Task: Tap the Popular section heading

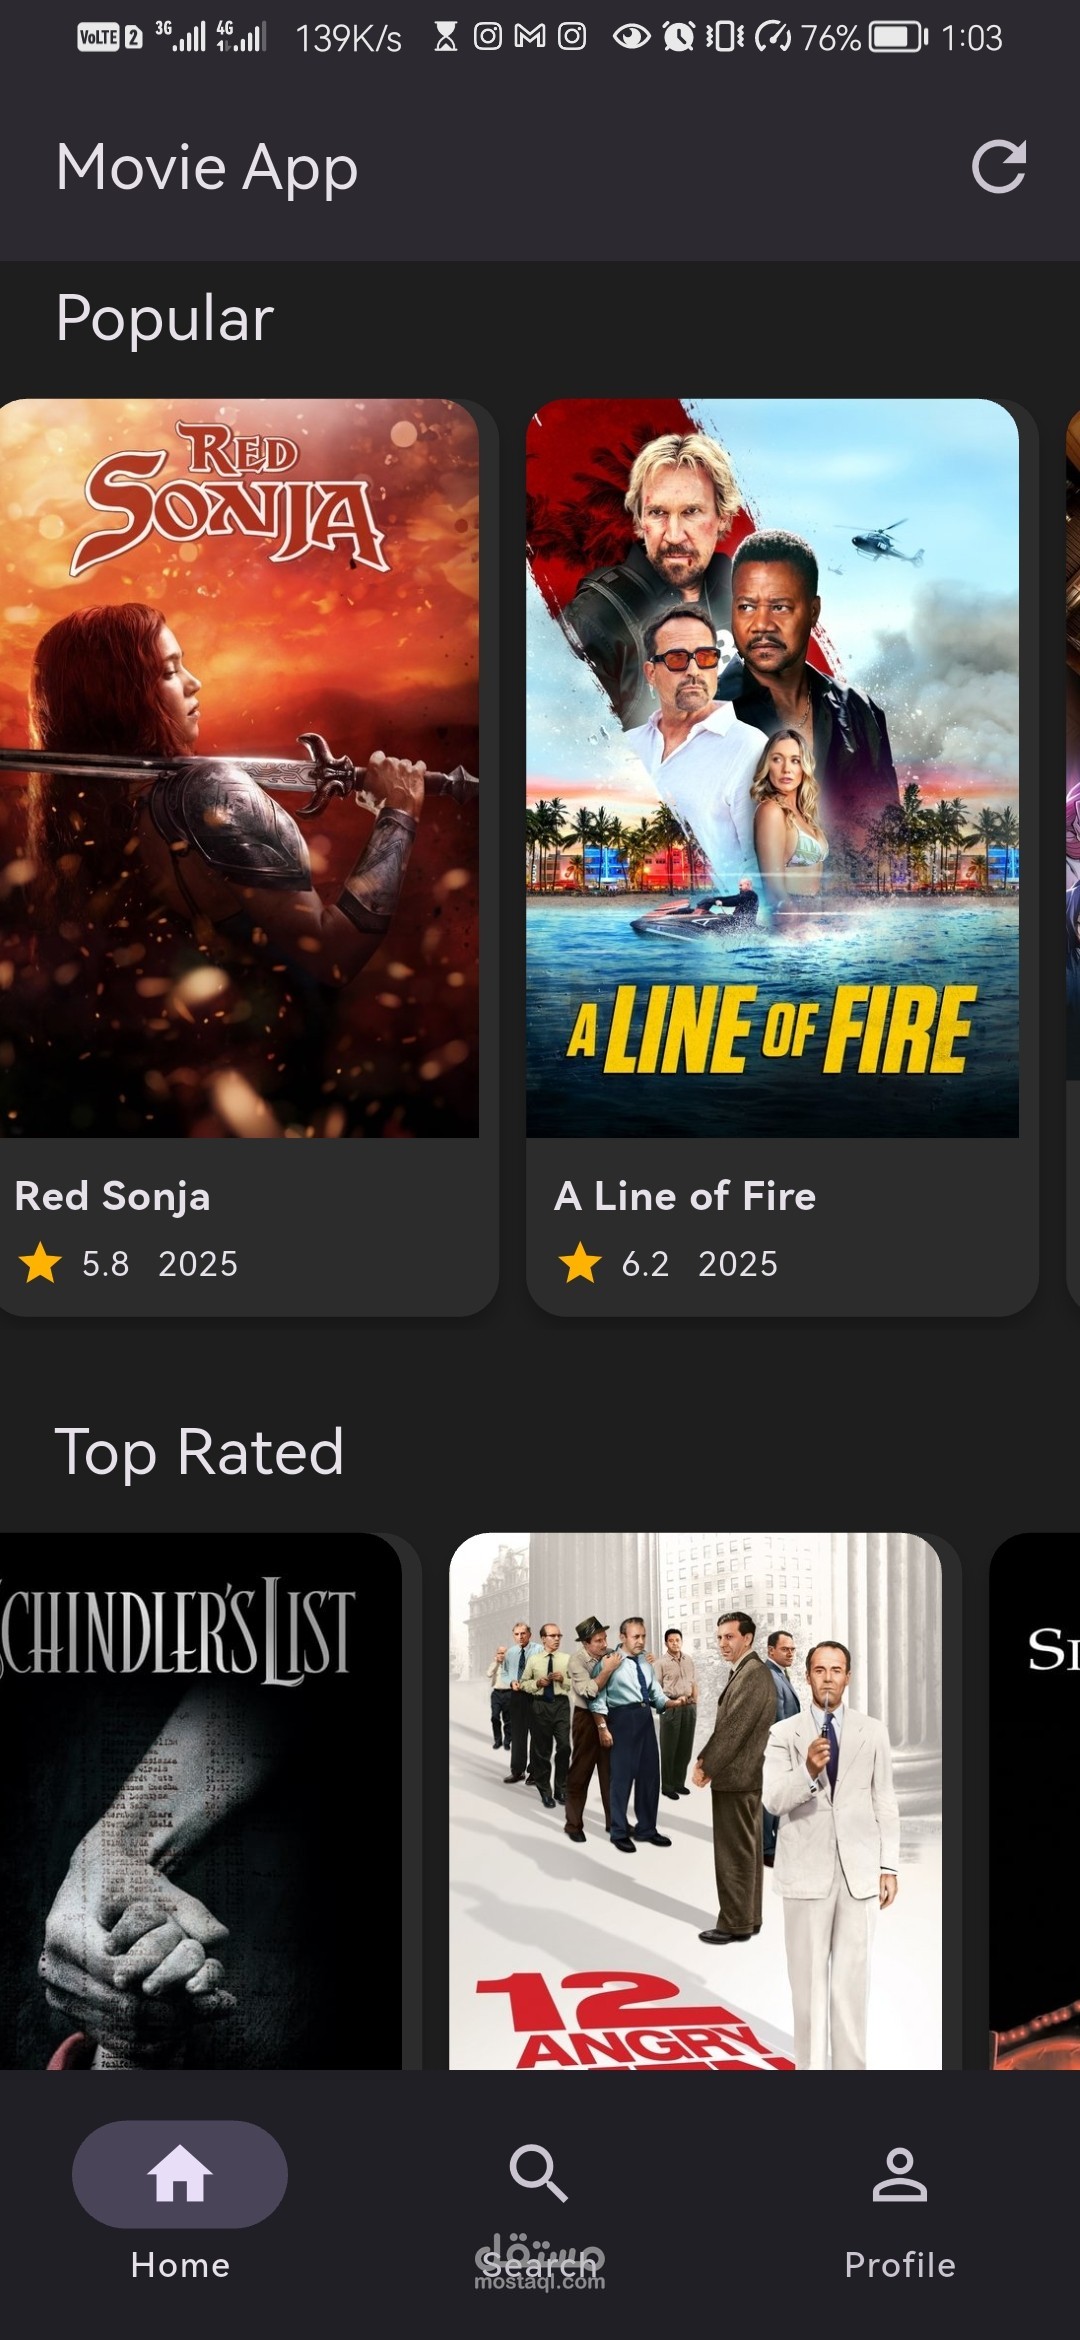Action: pos(165,319)
